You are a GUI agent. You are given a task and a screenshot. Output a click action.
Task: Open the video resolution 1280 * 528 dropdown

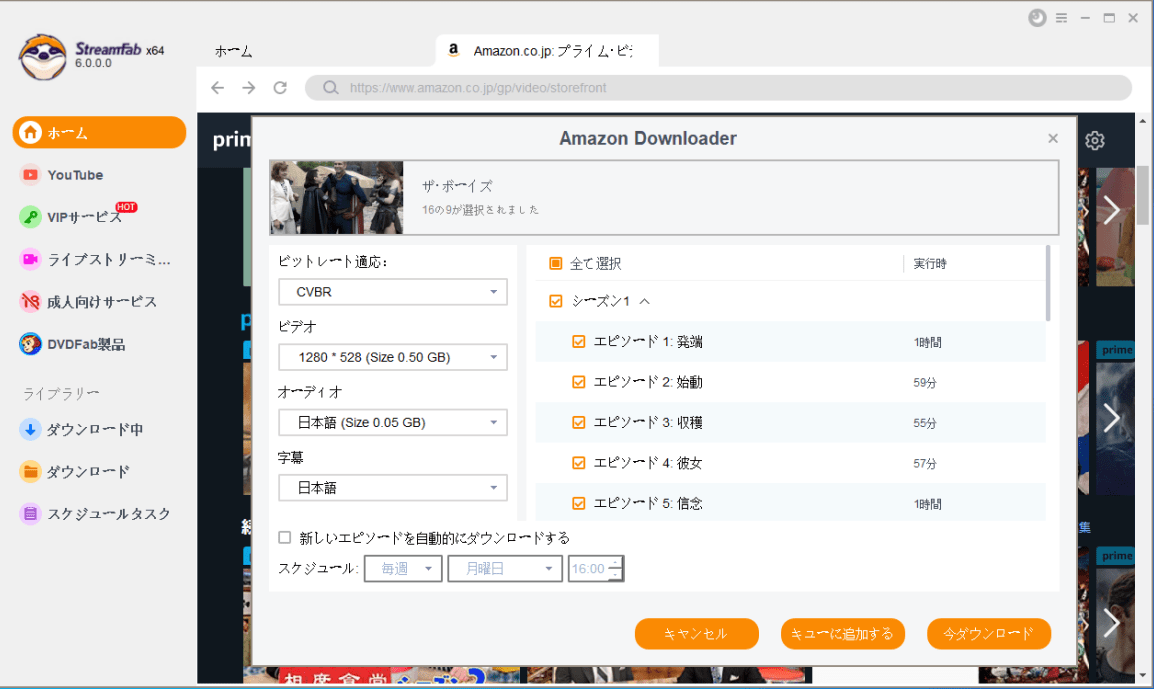coord(393,357)
